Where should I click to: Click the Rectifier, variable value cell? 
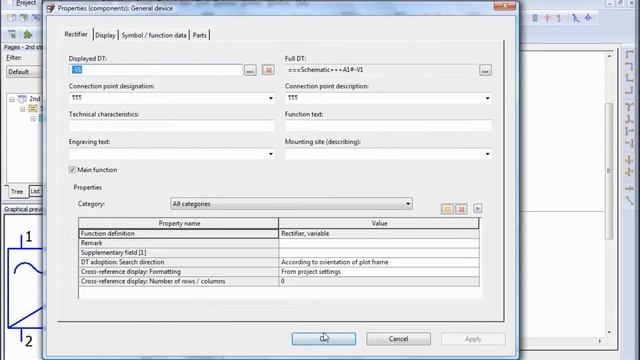(x=379, y=233)
